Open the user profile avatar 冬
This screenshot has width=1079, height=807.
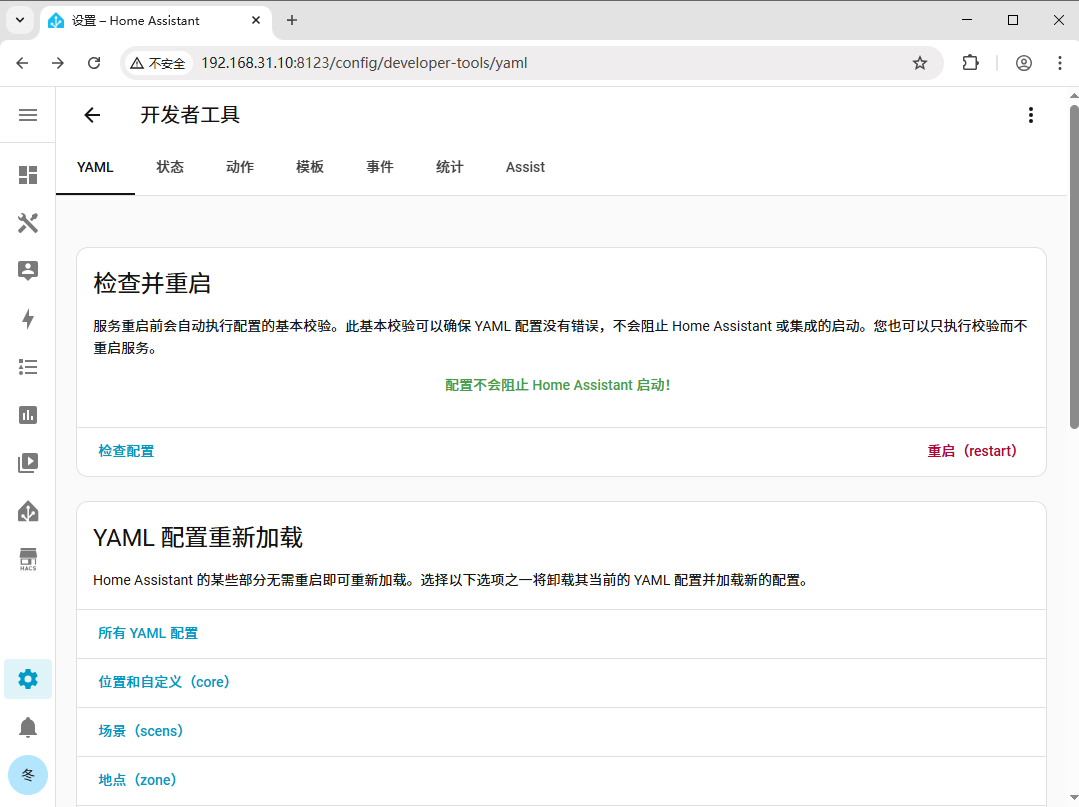click(28, 775)
